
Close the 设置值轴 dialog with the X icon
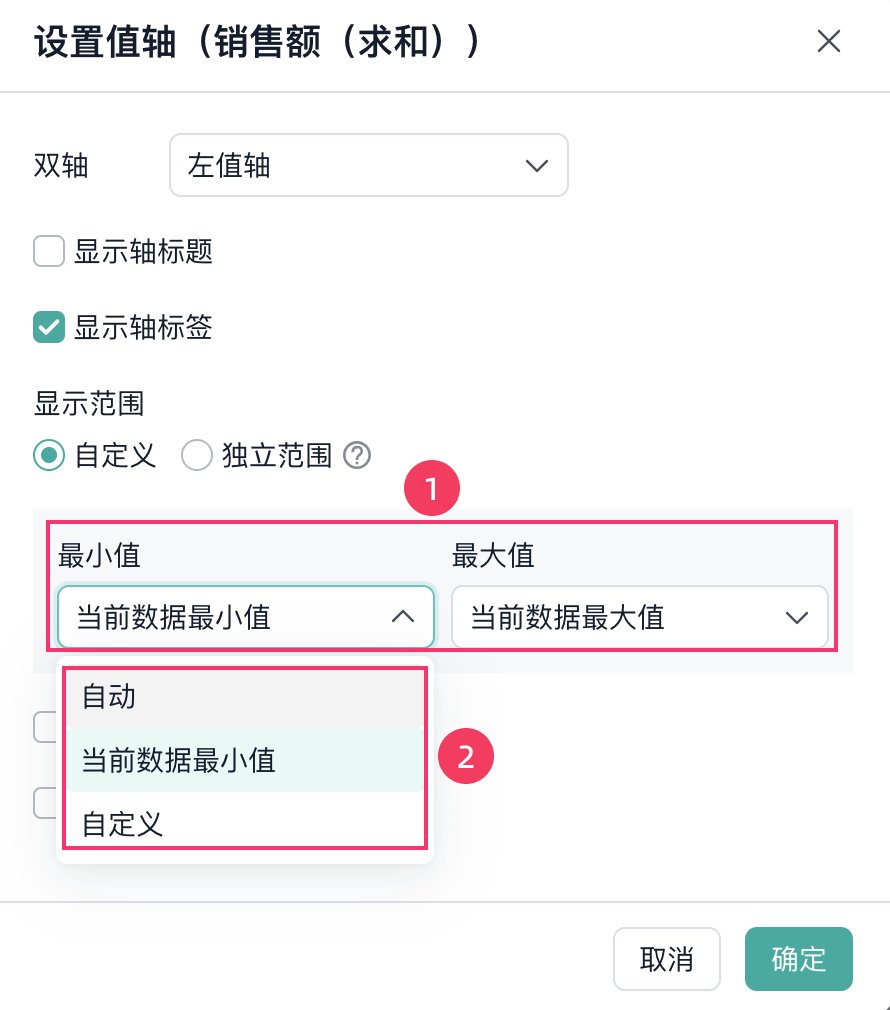(828, 41)
